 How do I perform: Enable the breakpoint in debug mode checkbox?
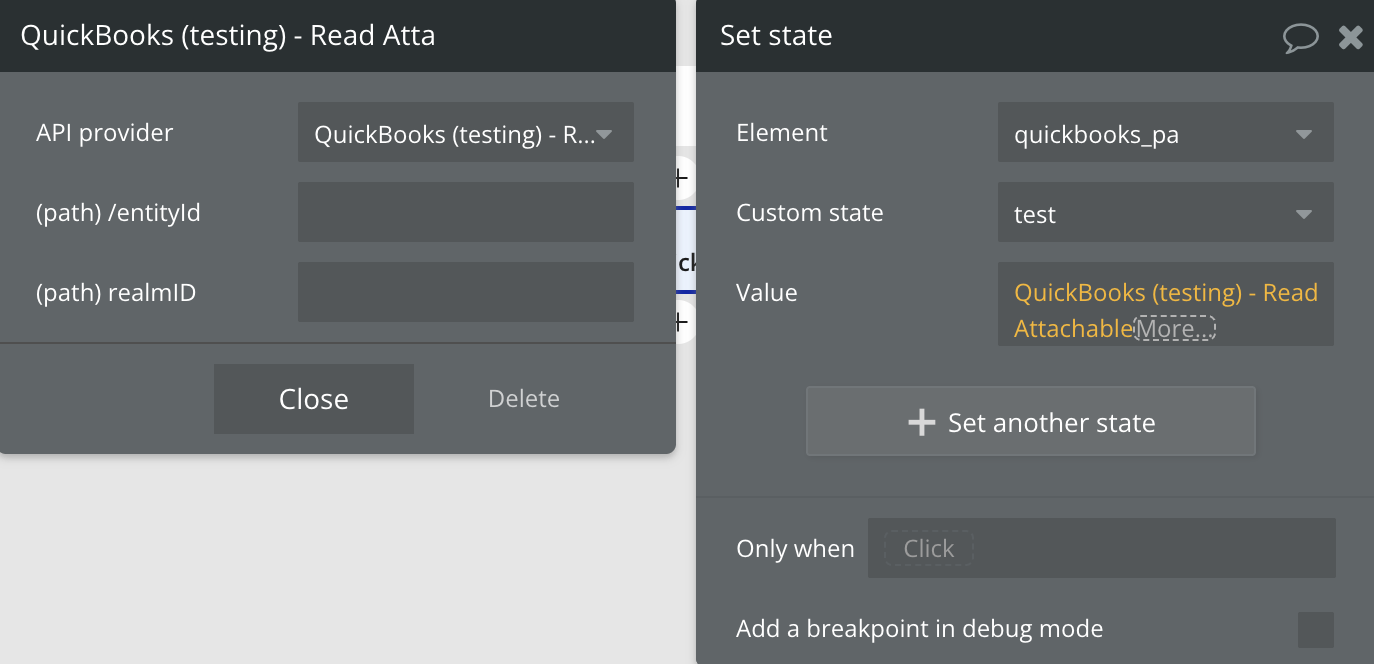tap(1315, 630)
